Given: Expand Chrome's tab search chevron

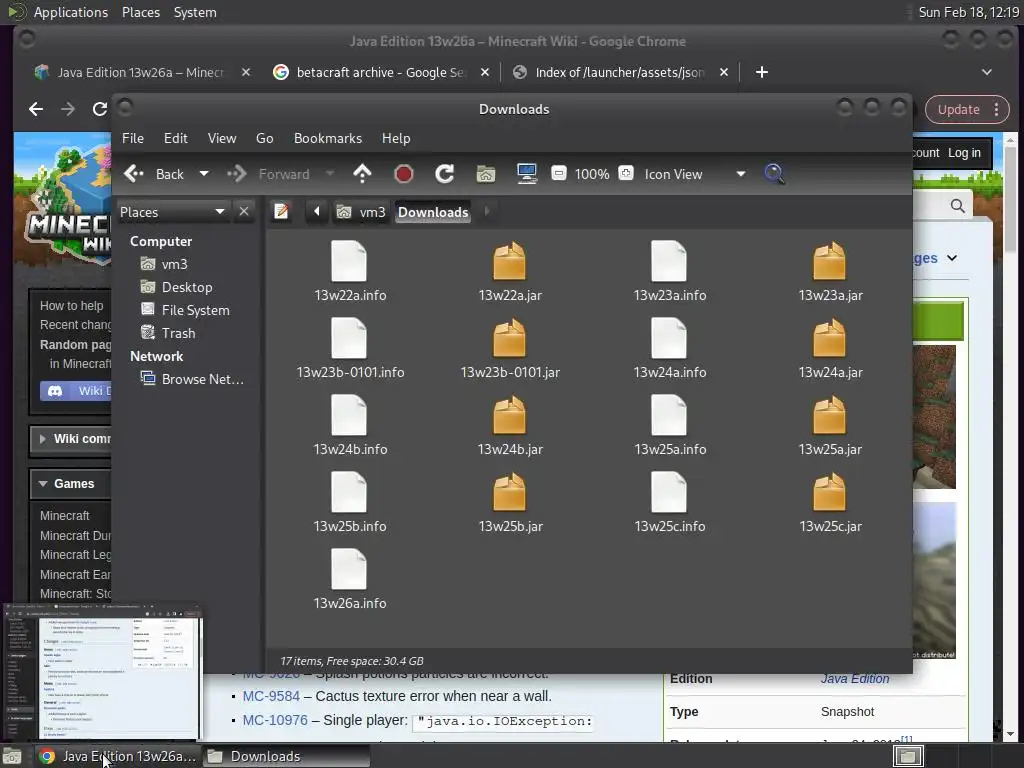Looking at the screenshot, I should [x=987, y=72].
